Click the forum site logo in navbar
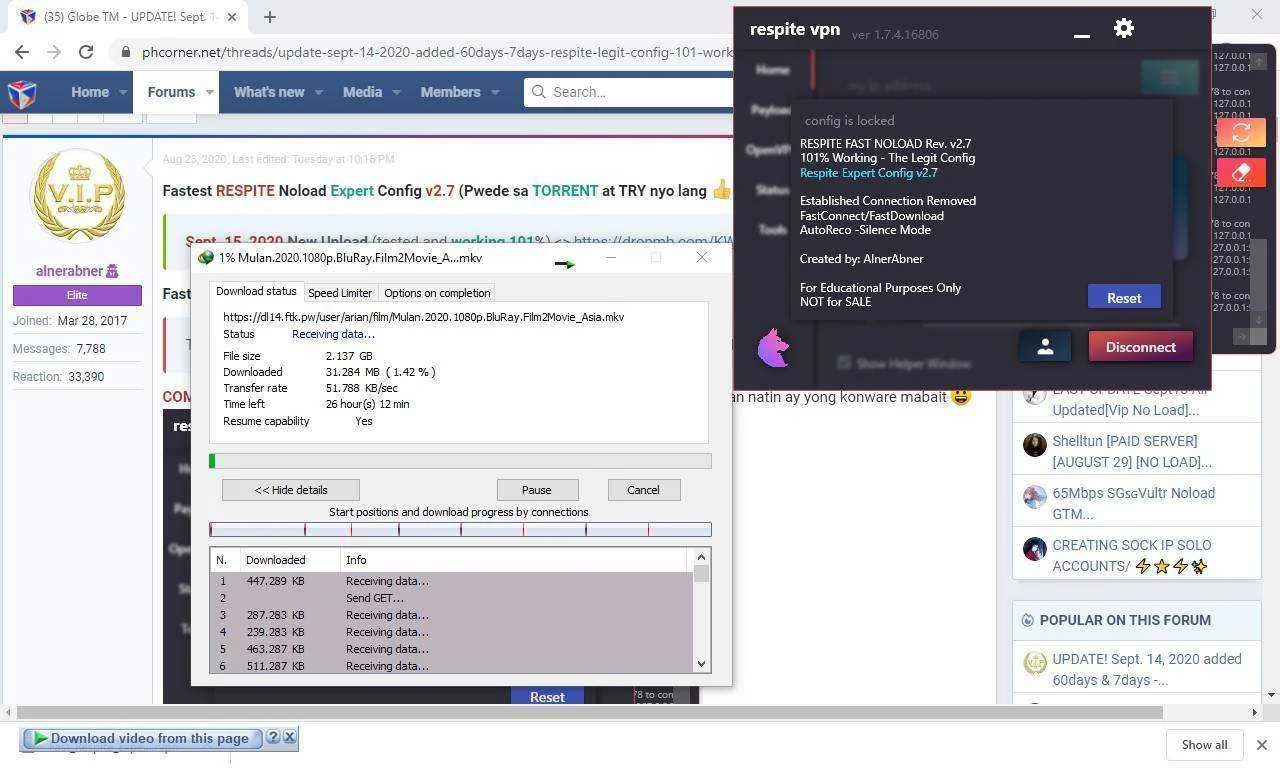The height and width of the screenshot is (770, 1280). click(x=22, y=93)
